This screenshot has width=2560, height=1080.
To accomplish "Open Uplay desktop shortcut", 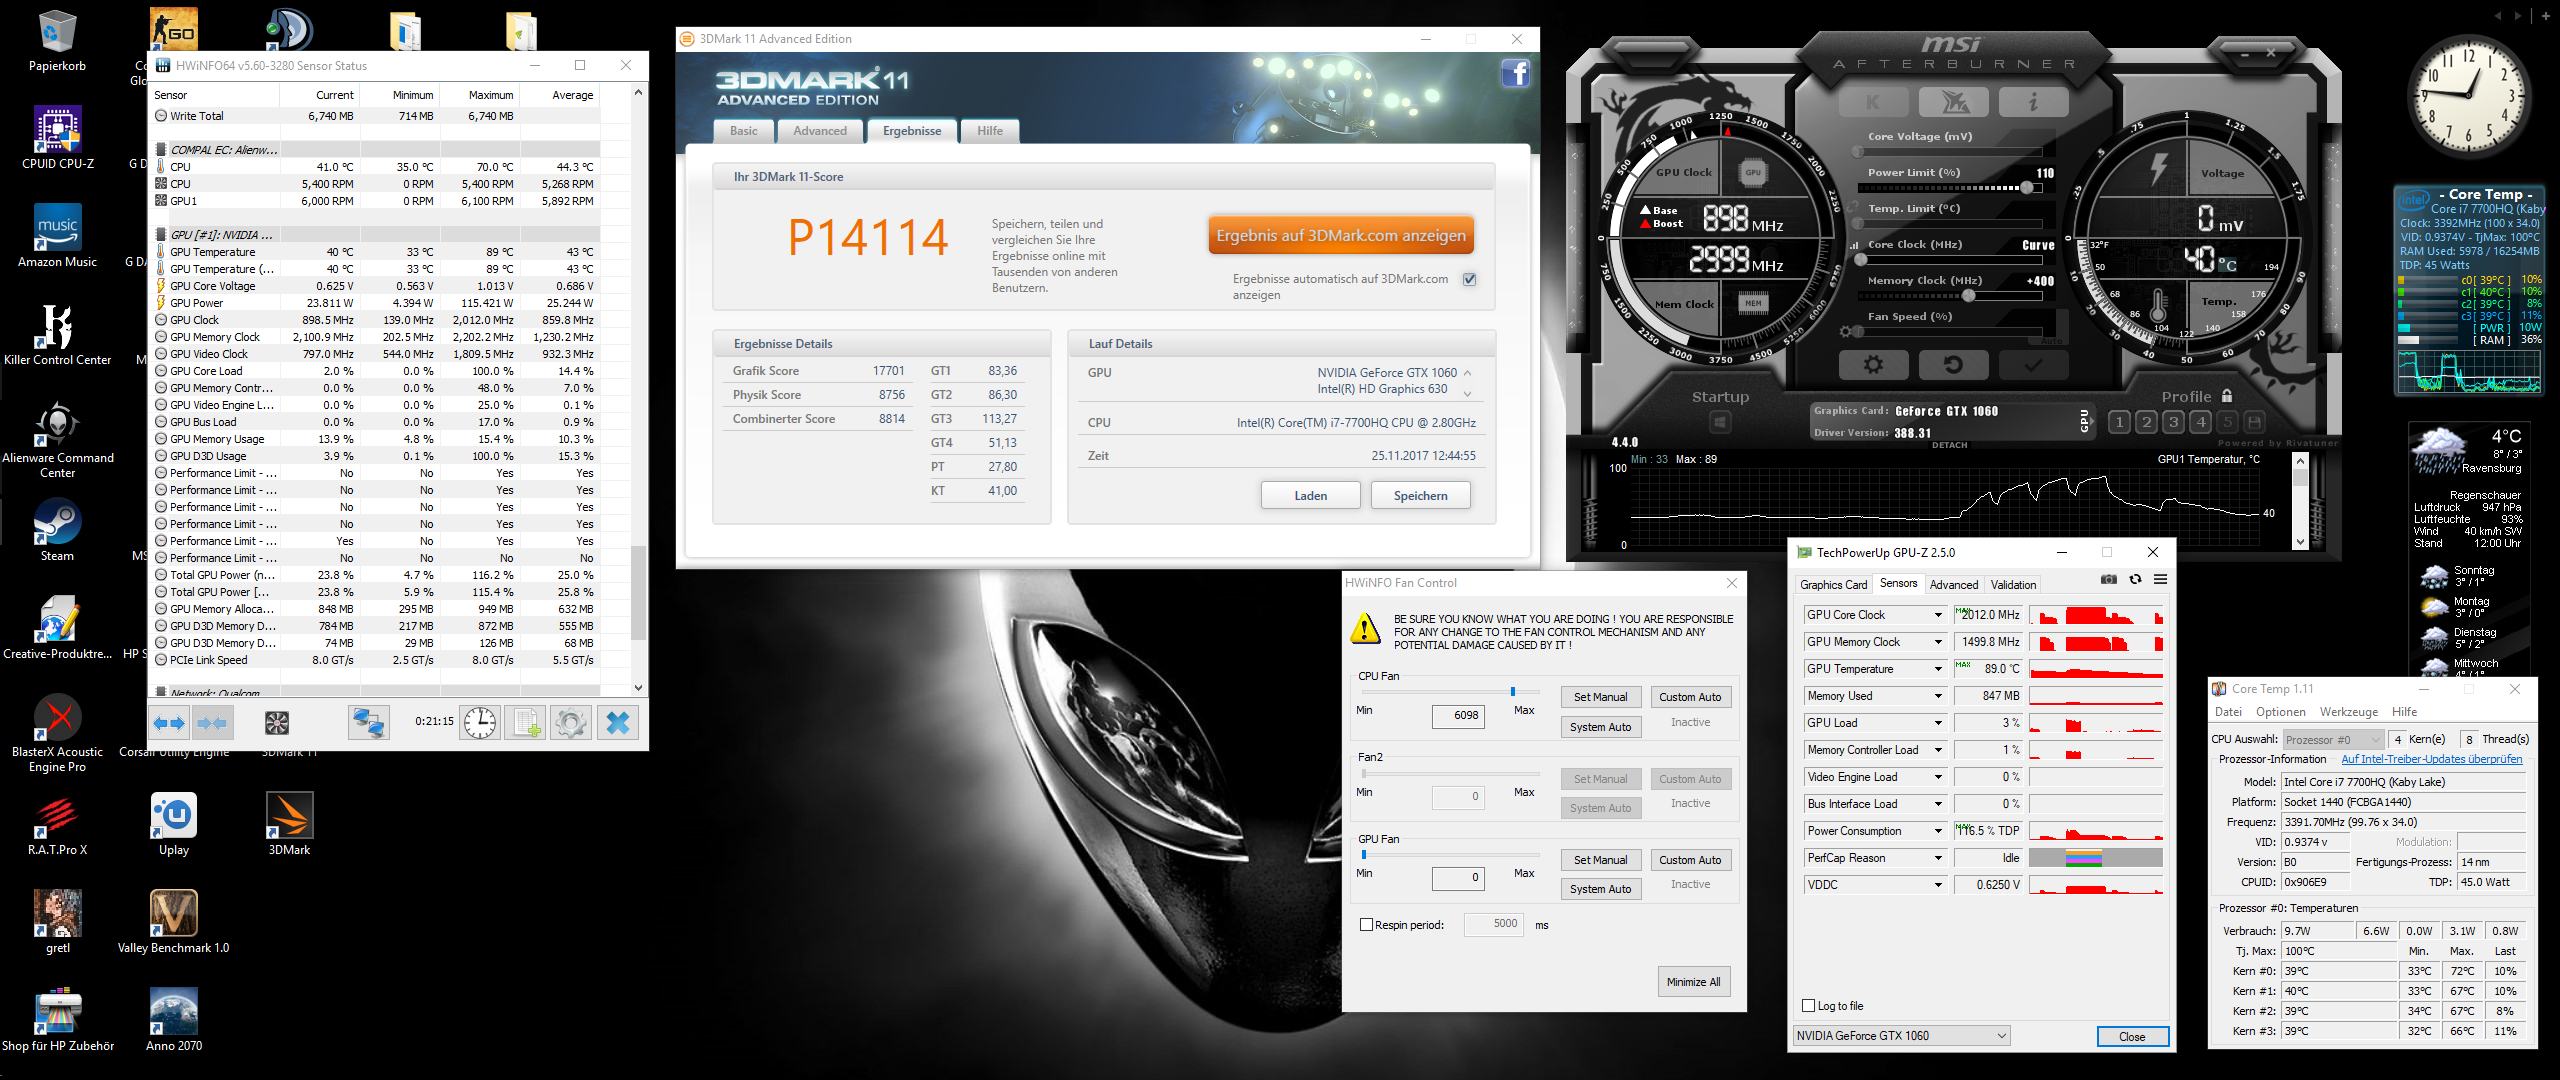I will [x=173, y=824].
